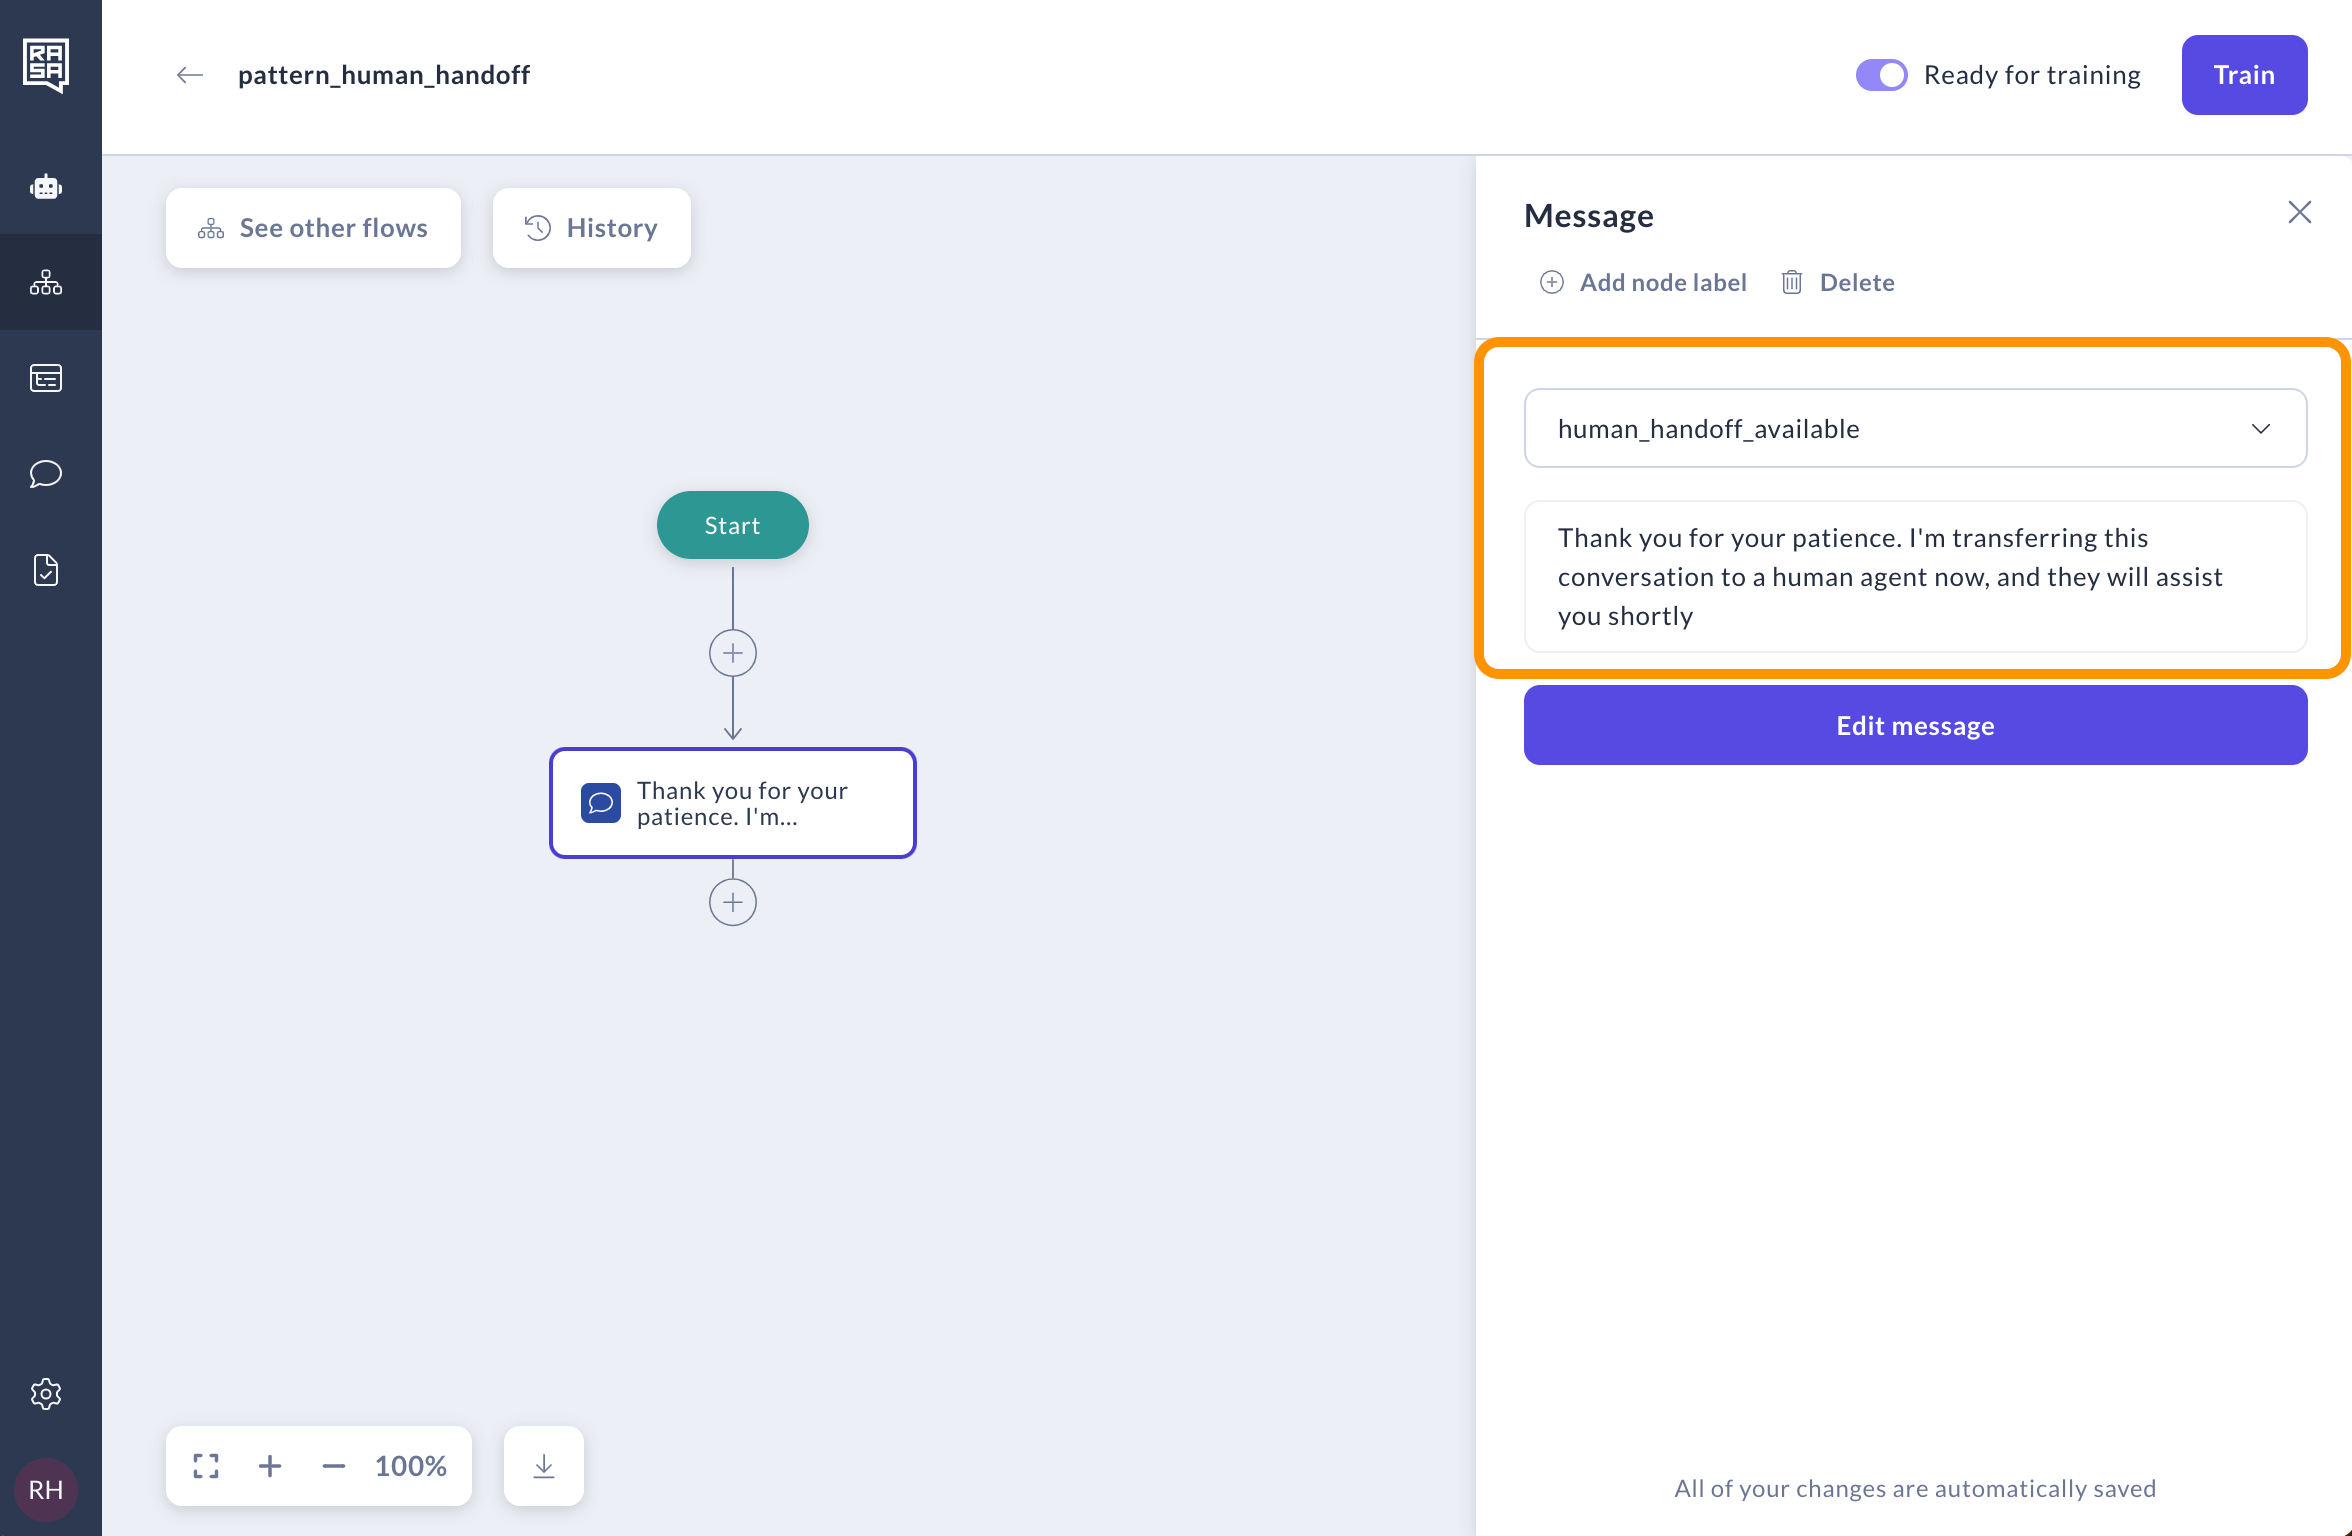Fit flow to screen with fullscreen icon

point(205,1465)
